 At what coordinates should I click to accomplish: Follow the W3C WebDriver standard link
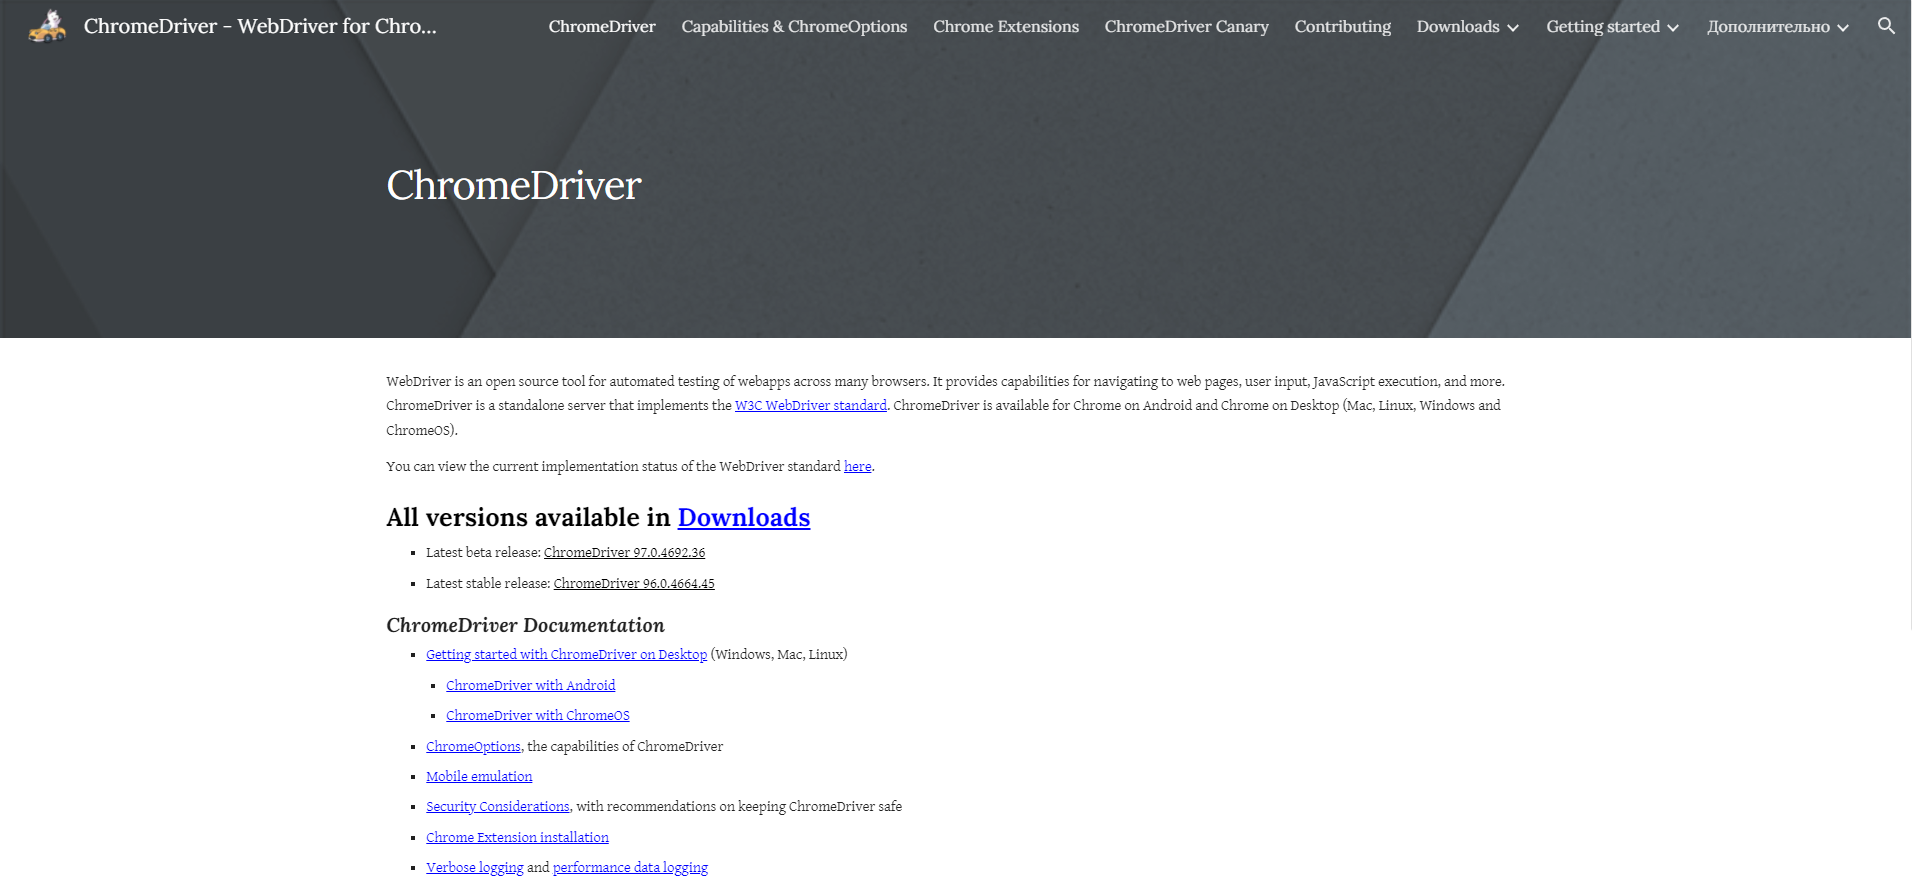pos(810,406)
